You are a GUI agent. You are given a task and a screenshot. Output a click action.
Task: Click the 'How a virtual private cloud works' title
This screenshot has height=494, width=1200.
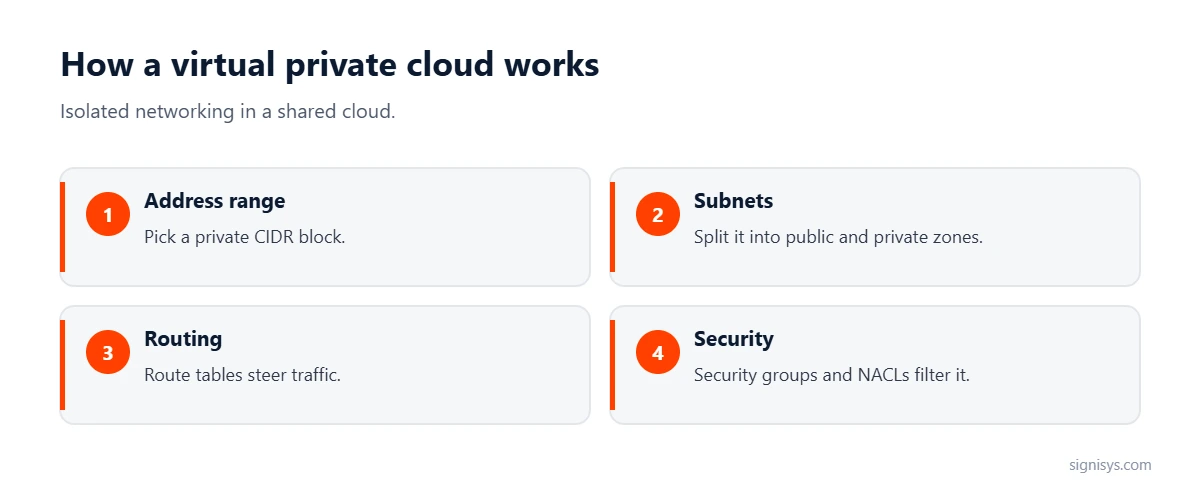pyautogui.click(x=330, y=64)
